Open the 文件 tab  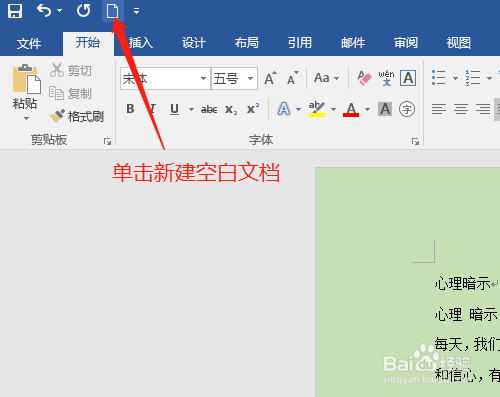pyautogui.click(x=29, y=44)
